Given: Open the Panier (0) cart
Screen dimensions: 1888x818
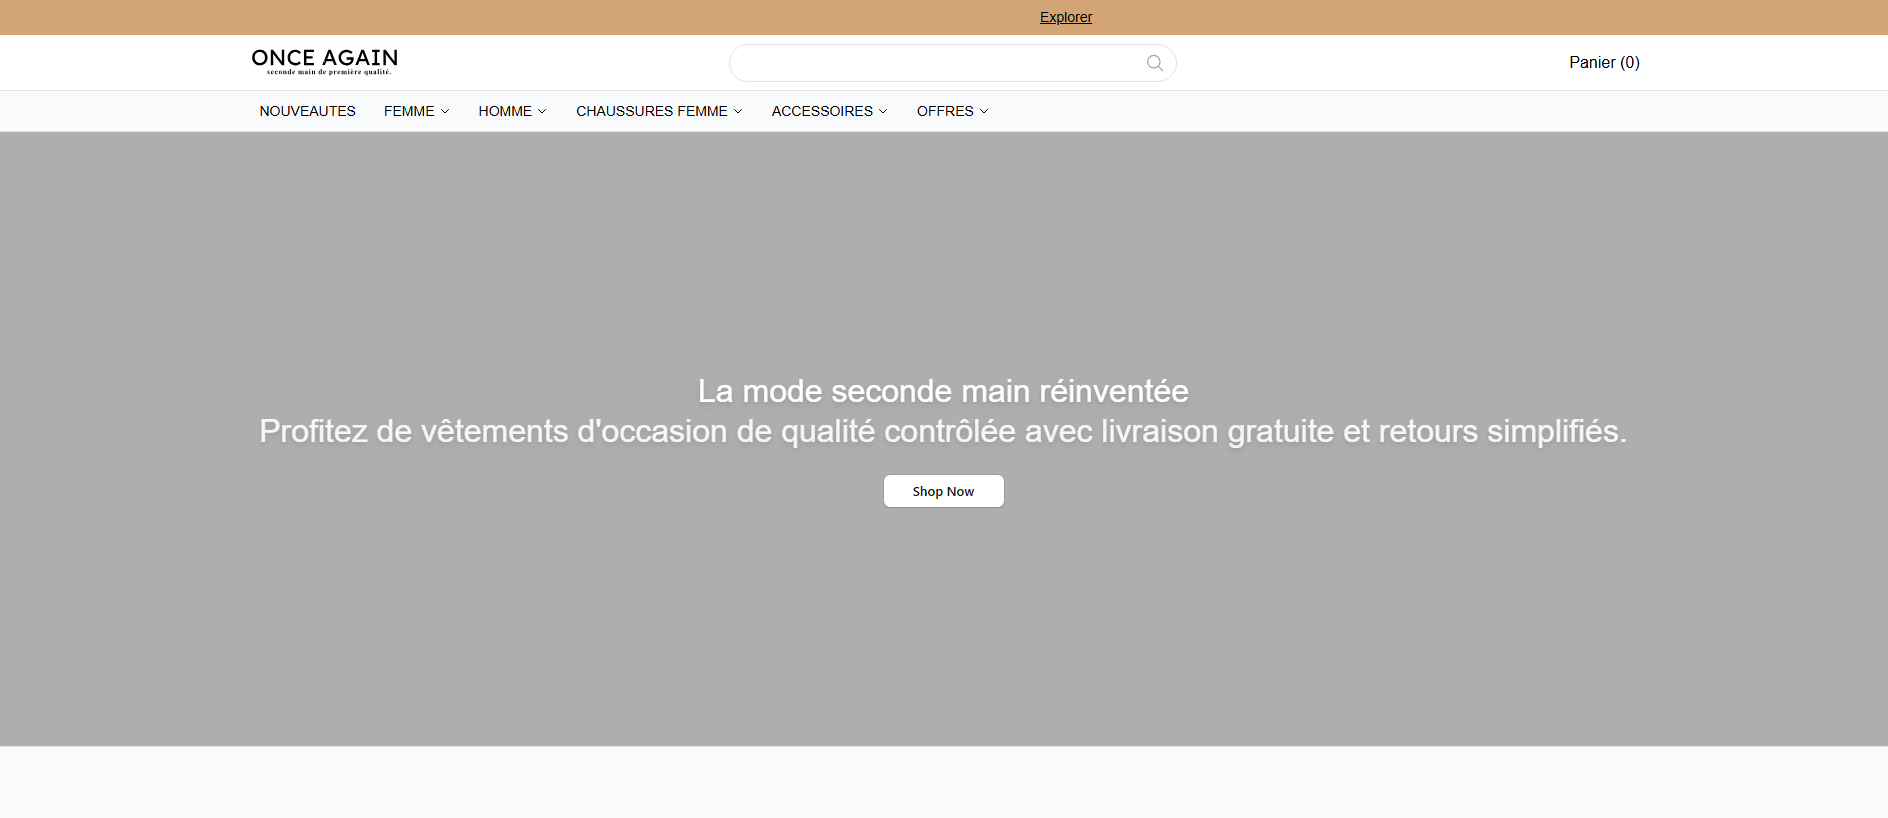Looking at the screenshot, I should (x=1604, y=62).
